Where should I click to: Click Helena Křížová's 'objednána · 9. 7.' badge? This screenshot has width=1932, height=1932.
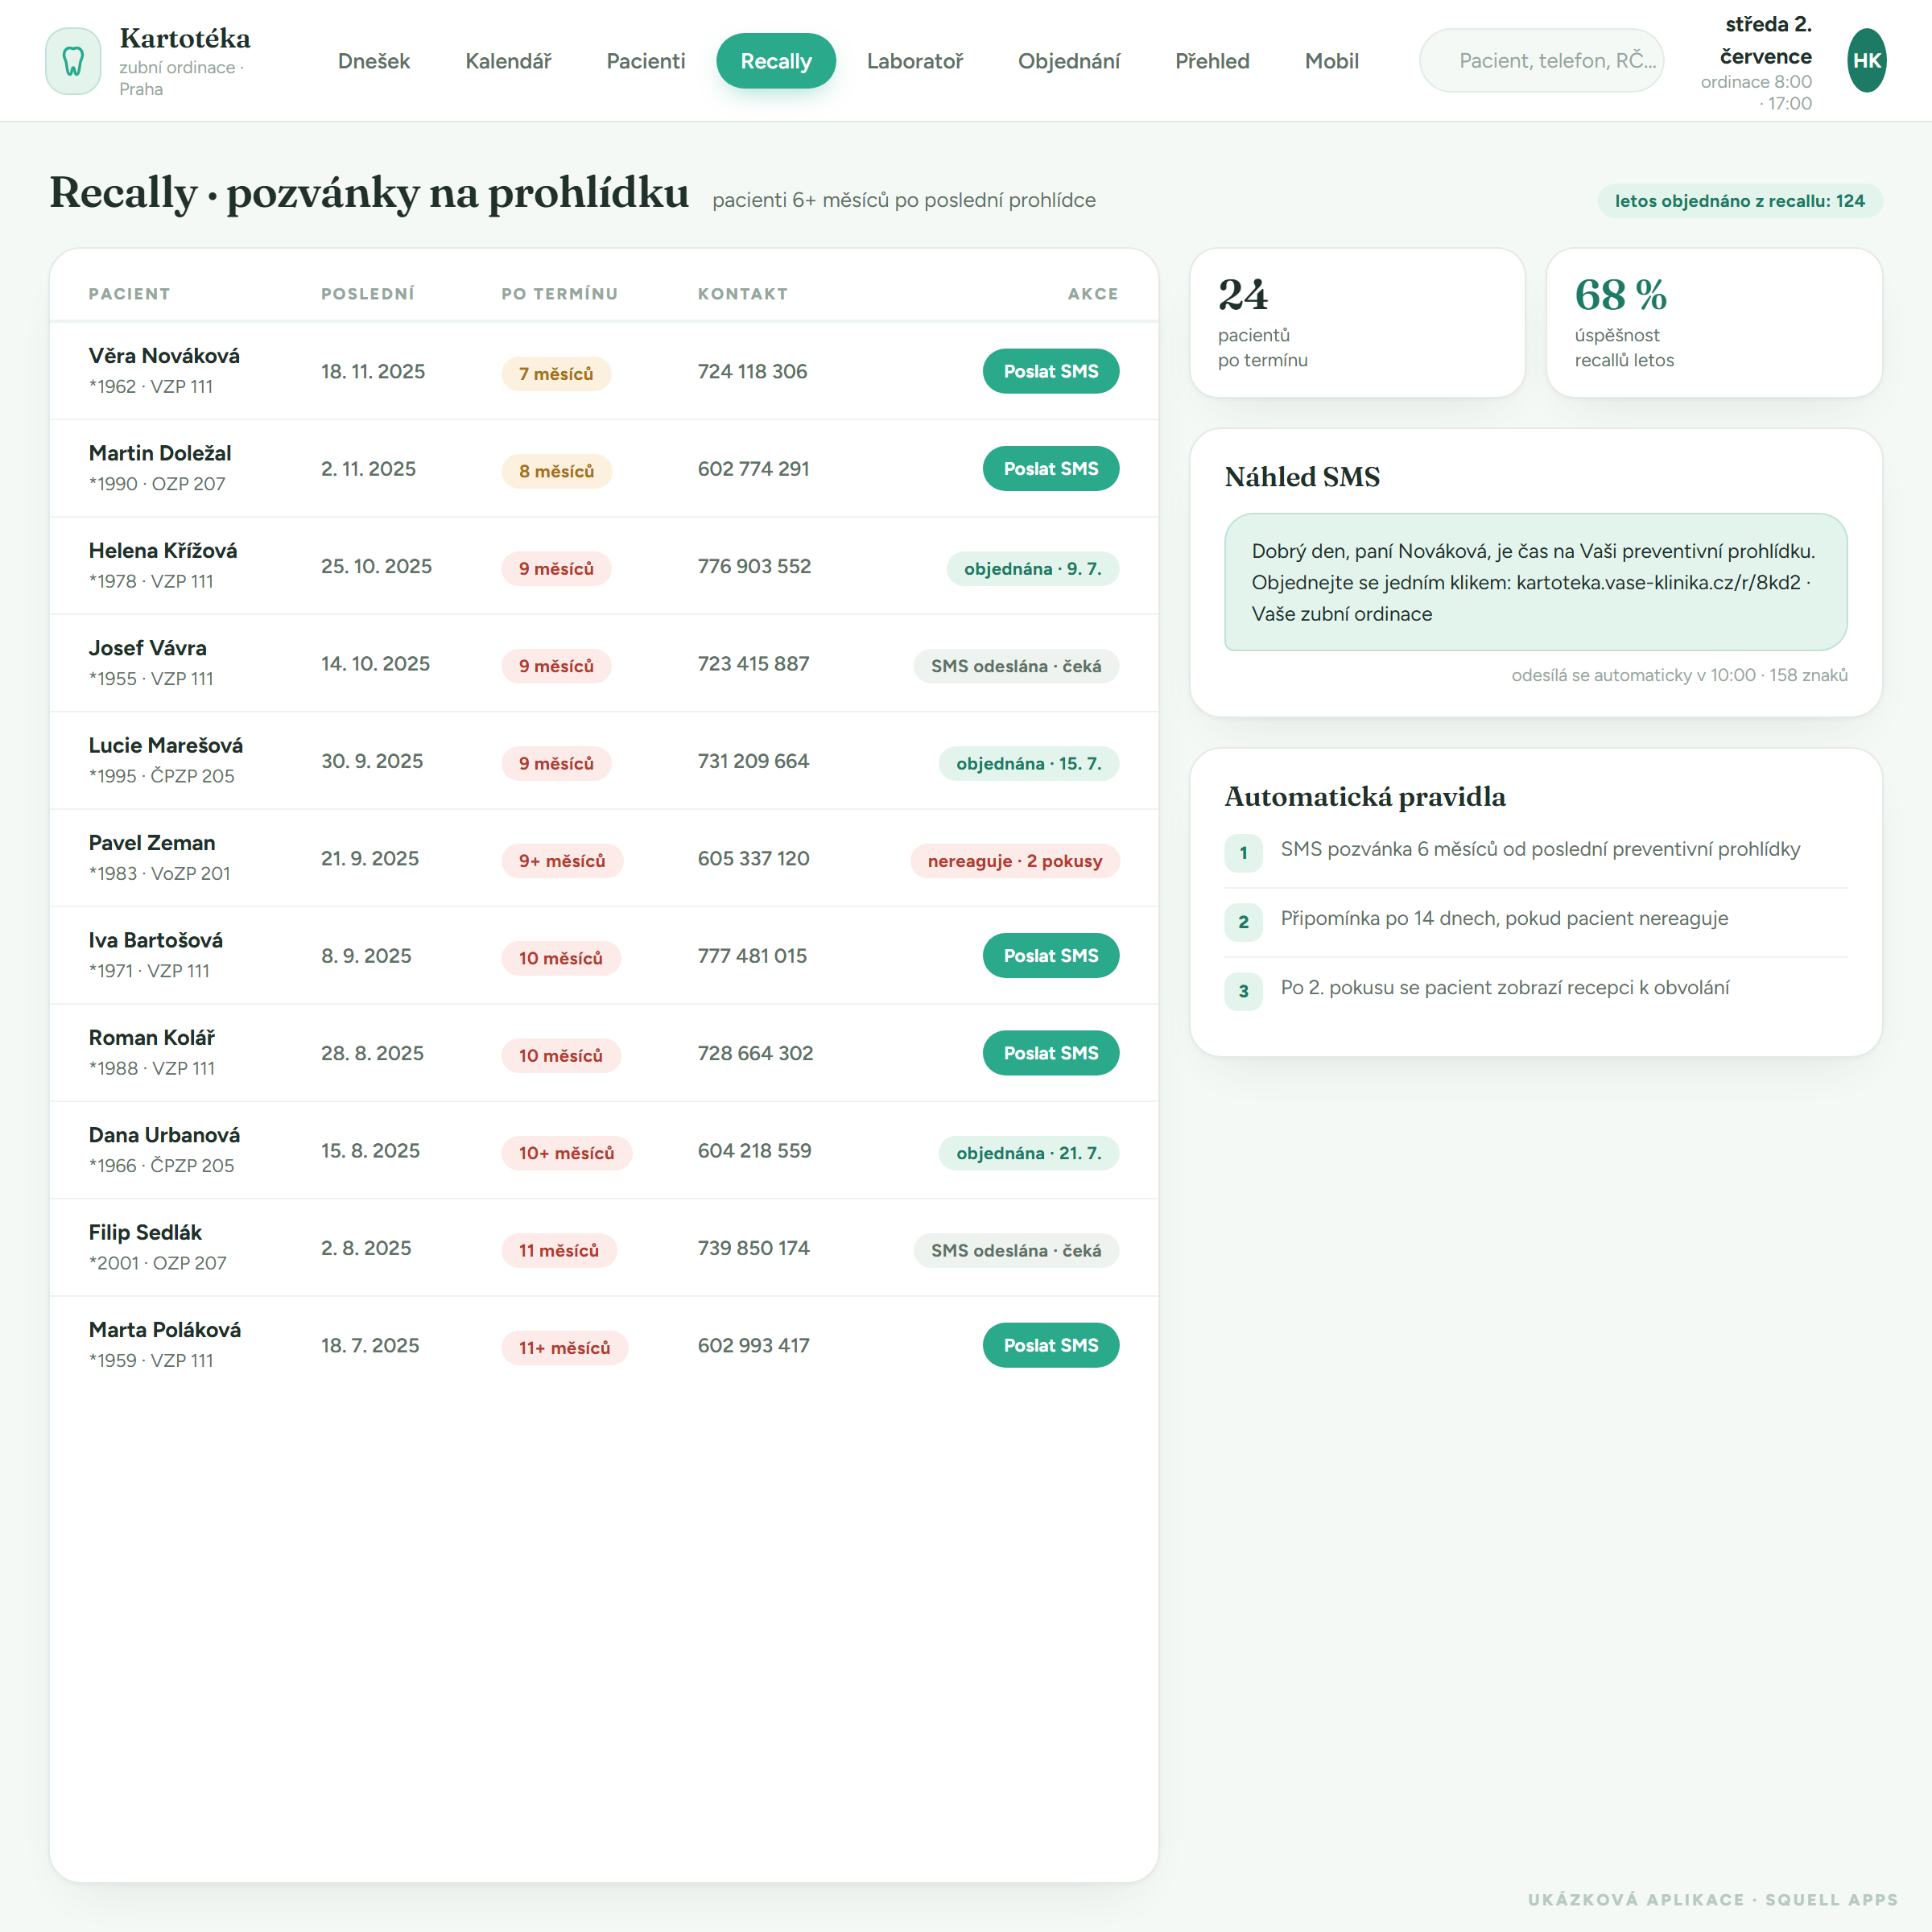pyautogui.click(x=1032, y=569)
